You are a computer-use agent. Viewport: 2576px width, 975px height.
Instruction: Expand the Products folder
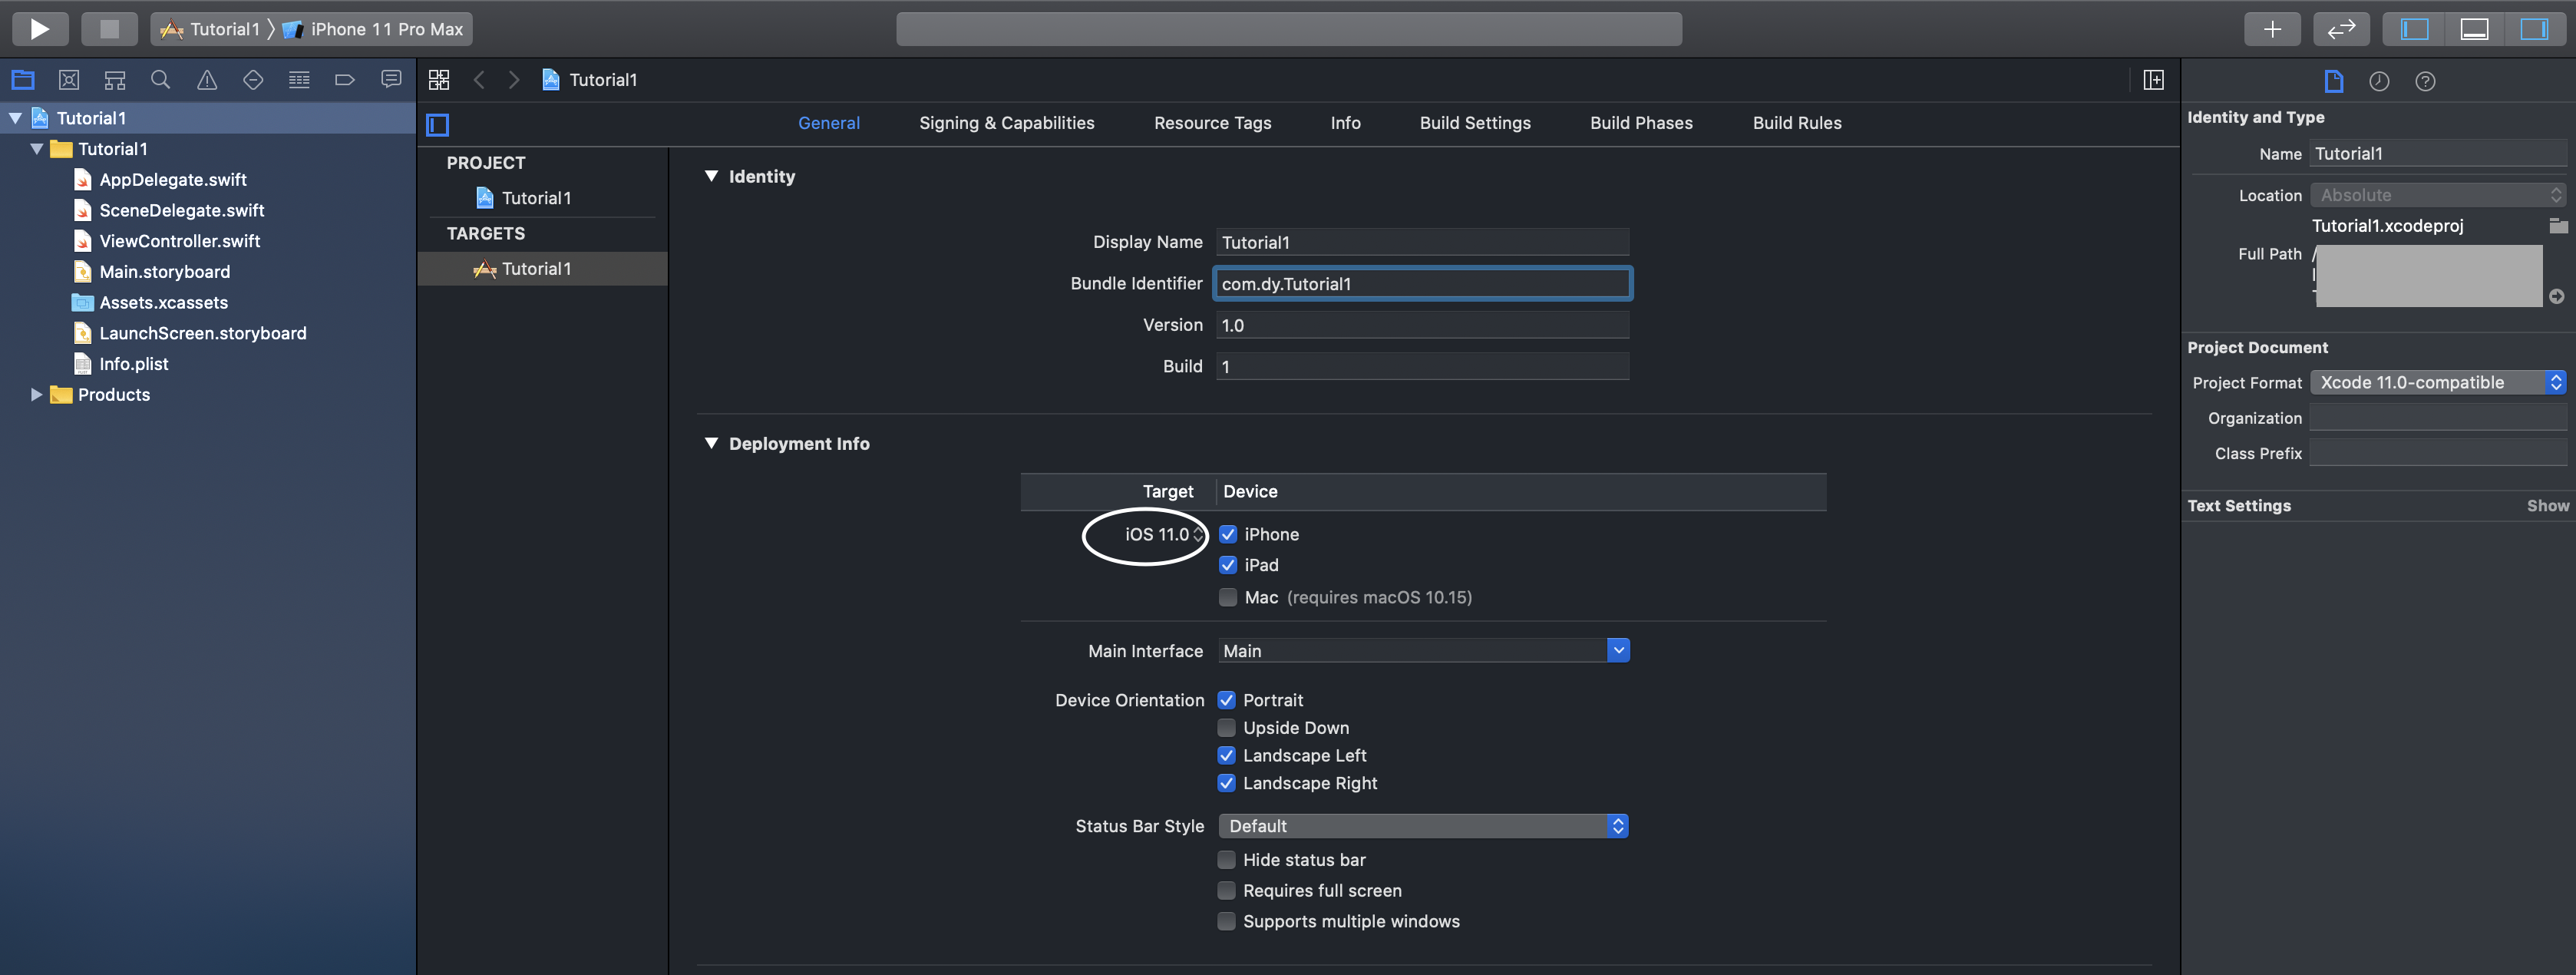pos(37,395)
